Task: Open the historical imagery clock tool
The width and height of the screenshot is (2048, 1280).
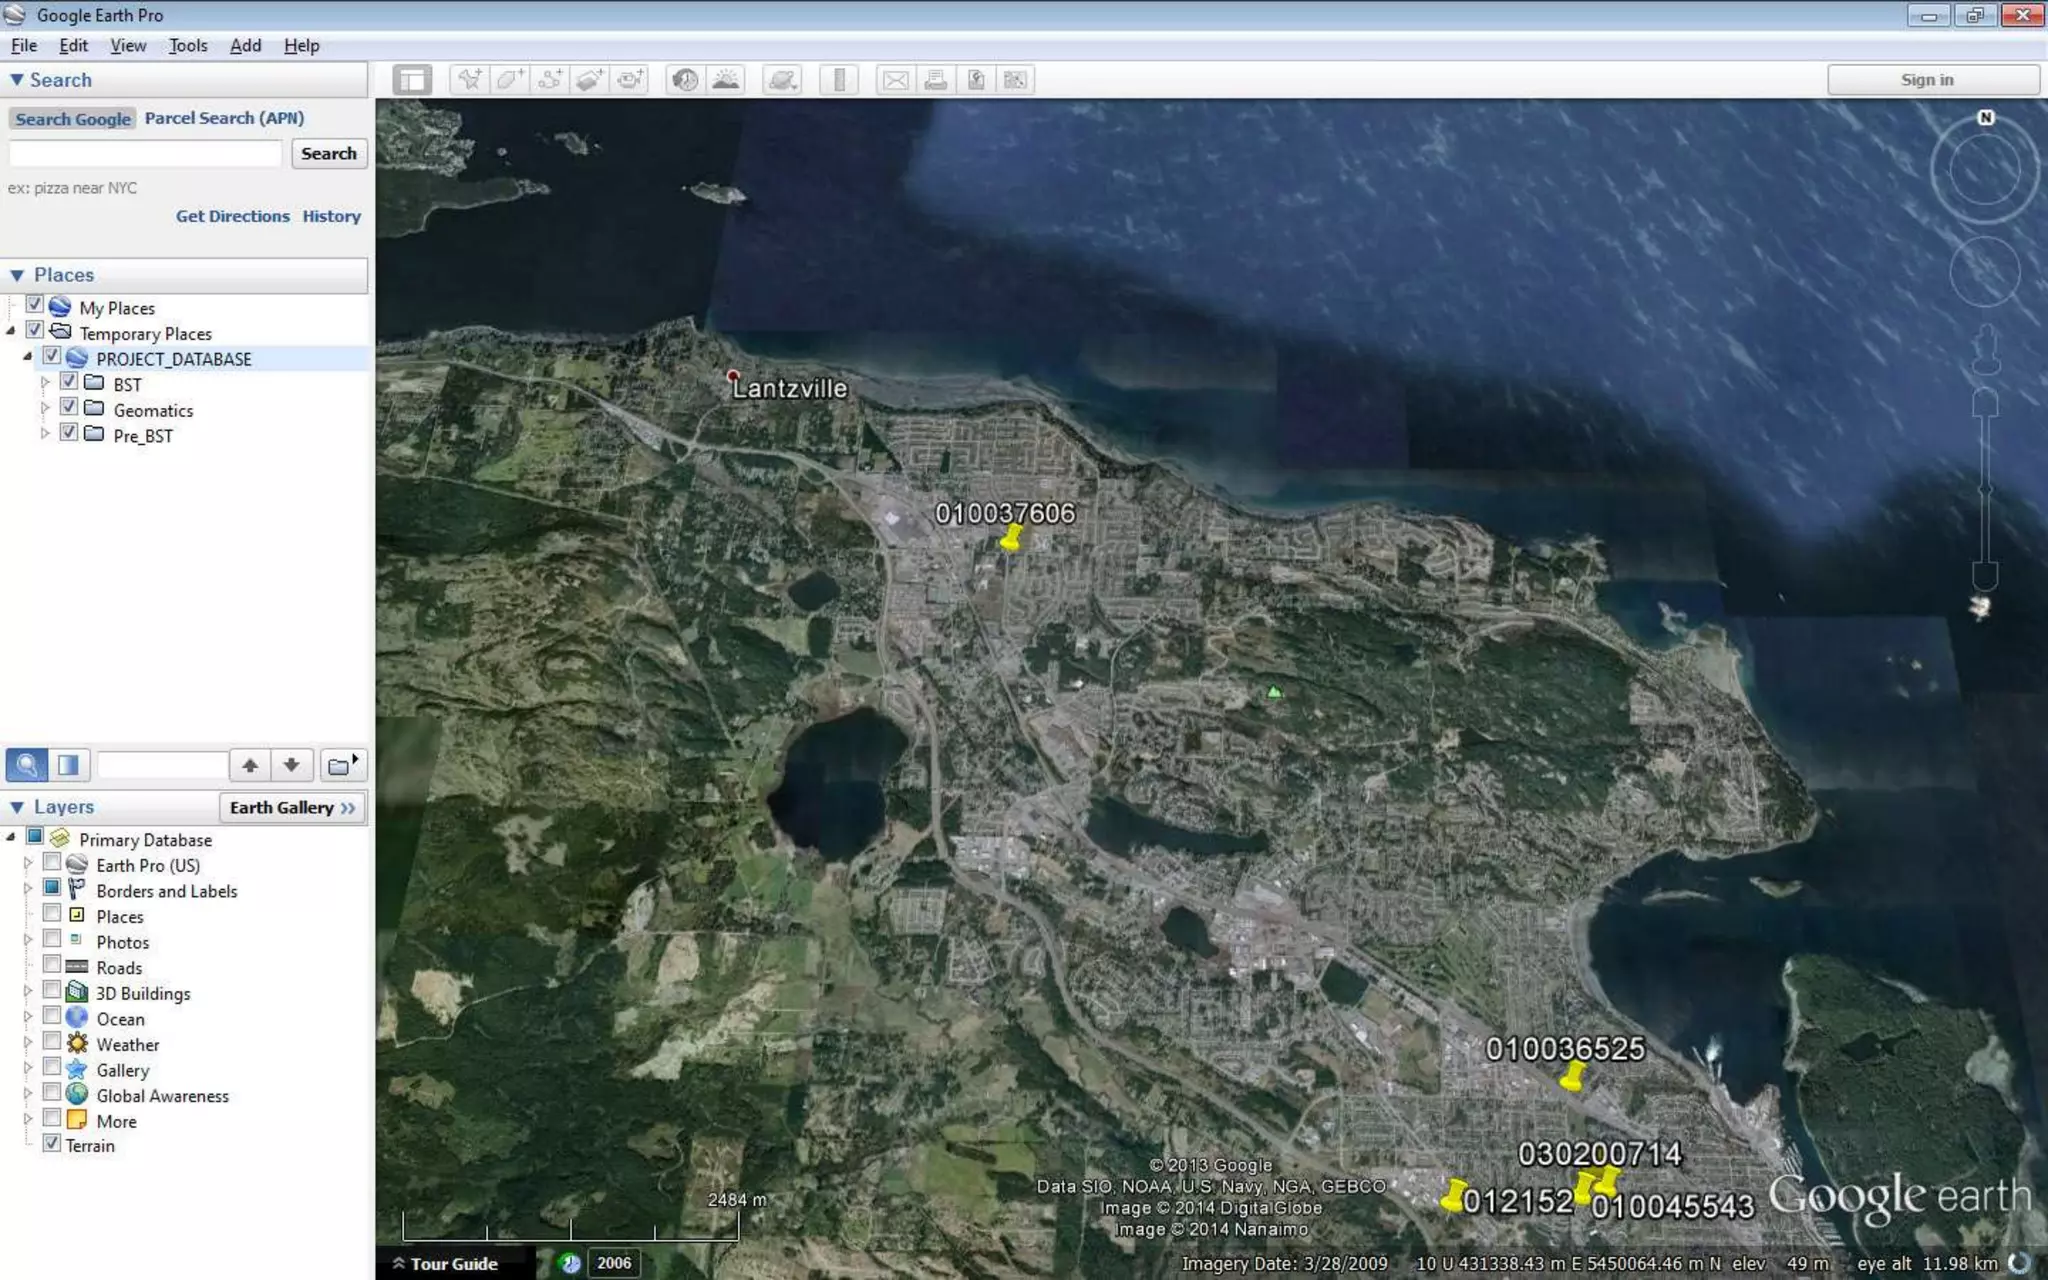Action: coord(685,80)
